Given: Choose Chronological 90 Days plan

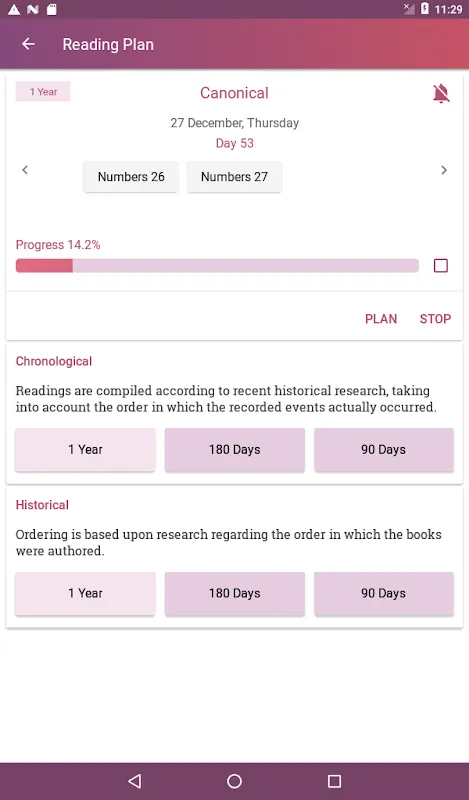Looking at the screenshot, I should click(384, 449).
